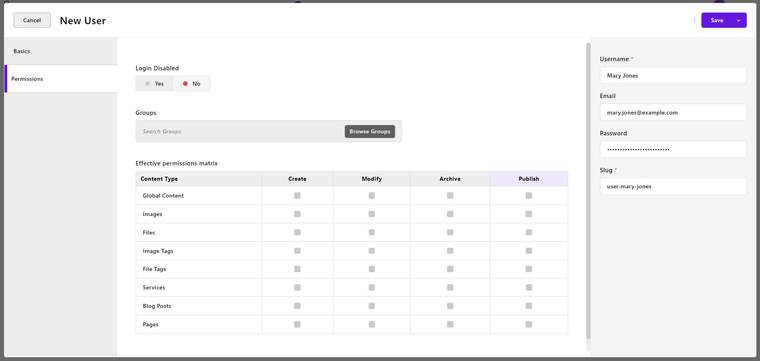Click the Username field with Mary Jones
760x361 pixels.
673,76
